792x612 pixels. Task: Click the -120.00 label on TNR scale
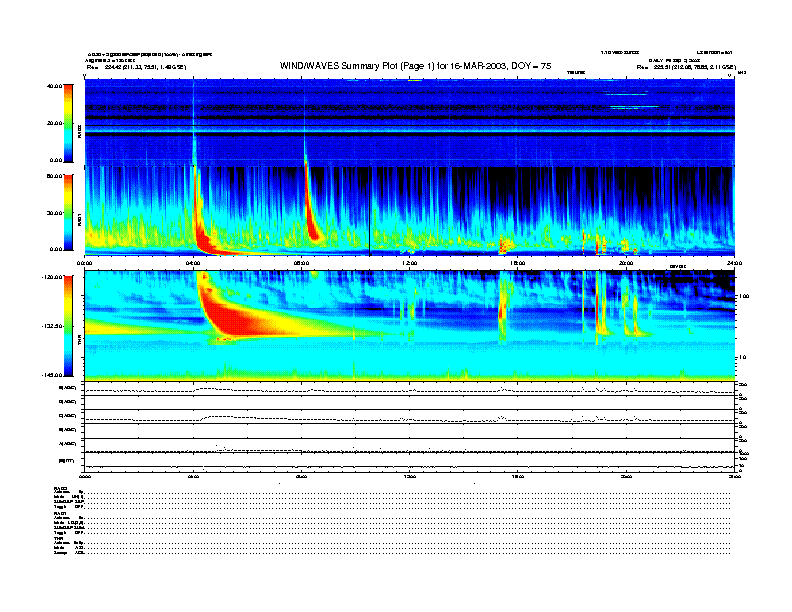(x=52, y=277)
